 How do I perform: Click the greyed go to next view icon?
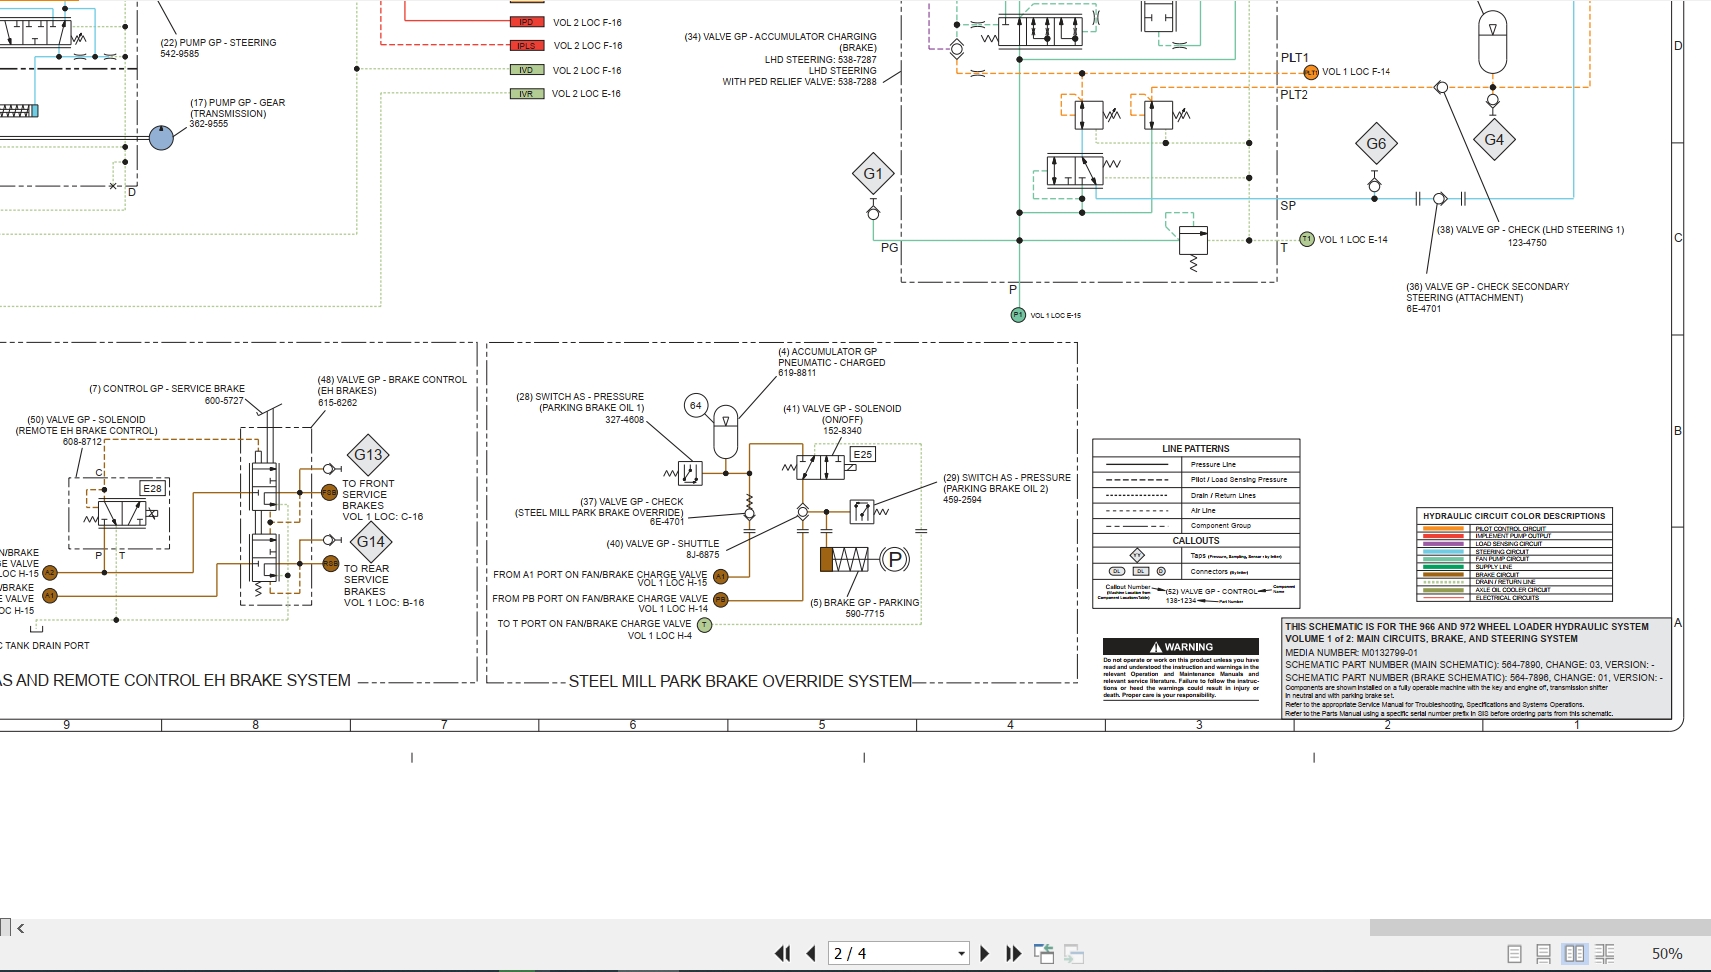pos(1074,954)
